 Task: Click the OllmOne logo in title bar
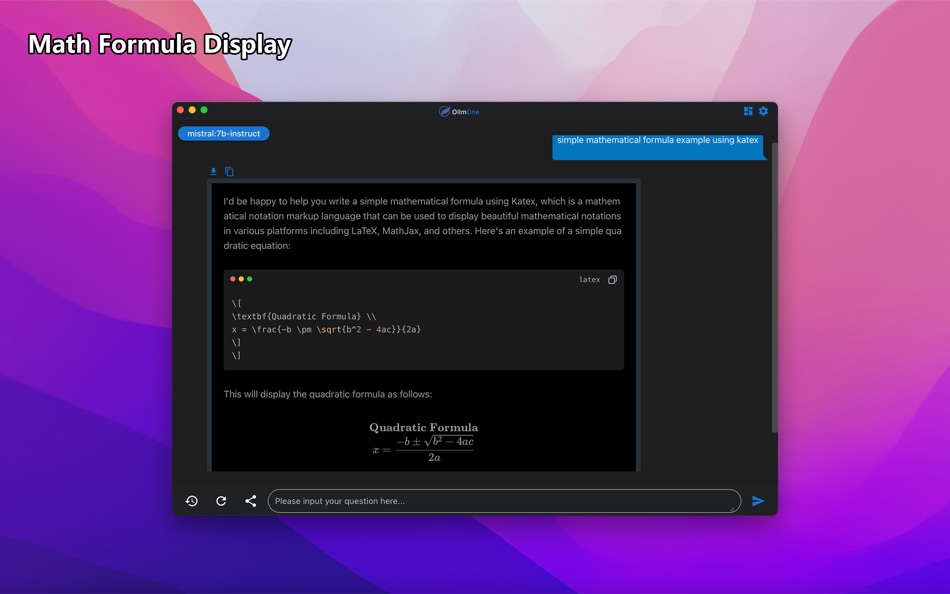(x=459, y=112)
